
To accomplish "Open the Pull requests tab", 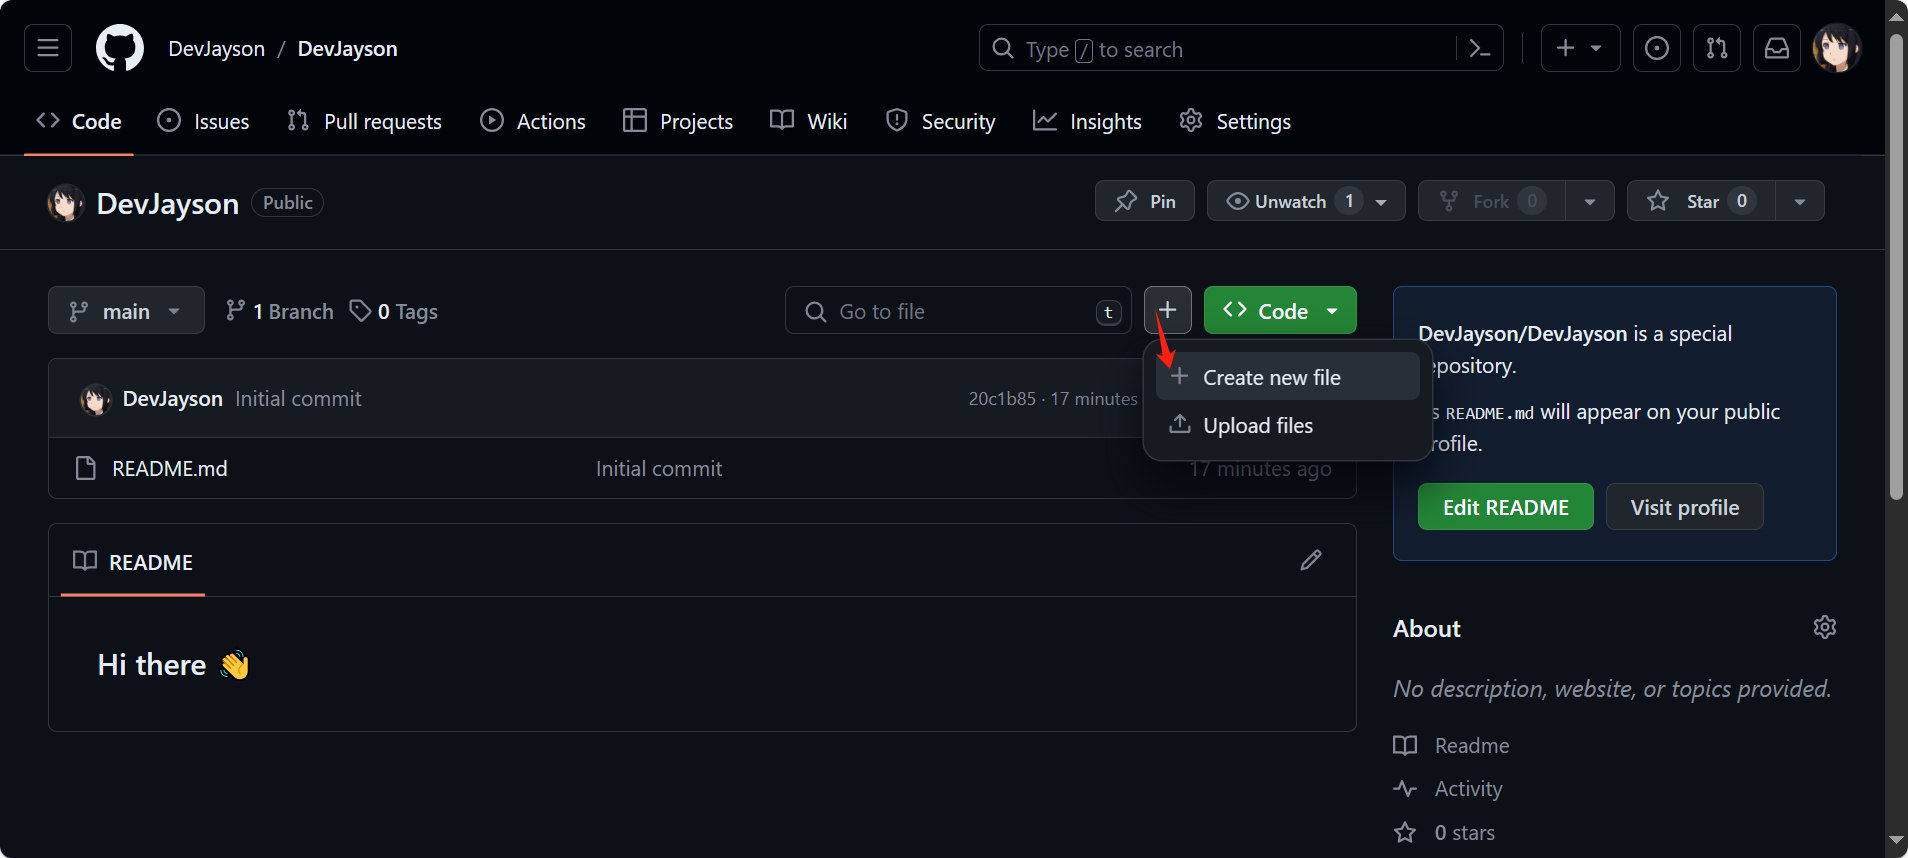I will (364, 121).
